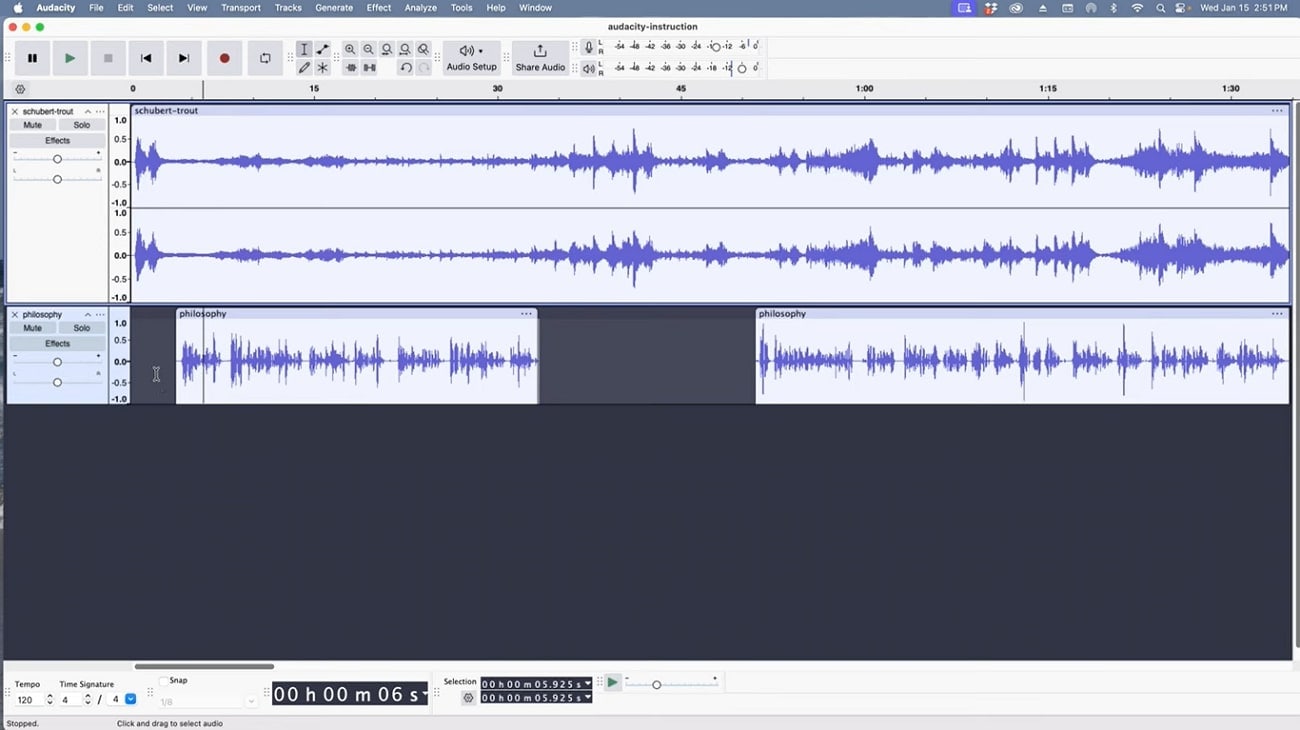Click the Skip to Start button
Screen dimensions: 1300x730
146,58
